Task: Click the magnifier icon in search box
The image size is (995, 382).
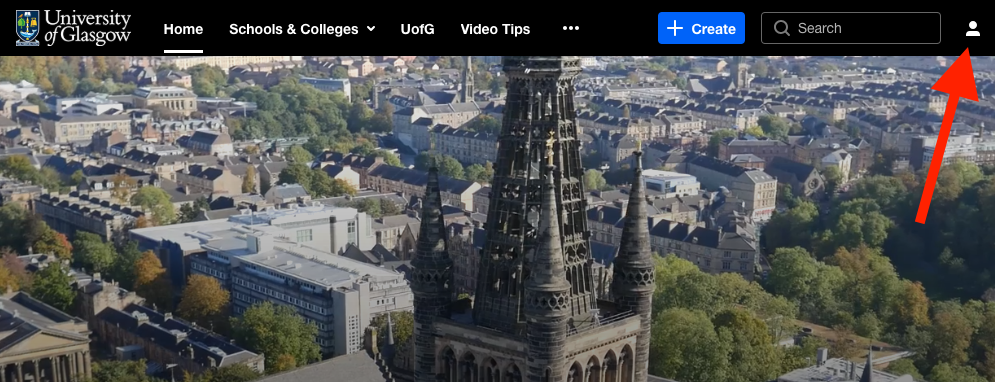Action: (782, 29)
